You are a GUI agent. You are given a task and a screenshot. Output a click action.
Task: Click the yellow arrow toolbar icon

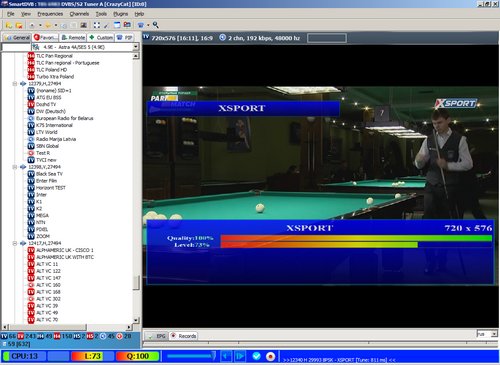tap(48, 25)
